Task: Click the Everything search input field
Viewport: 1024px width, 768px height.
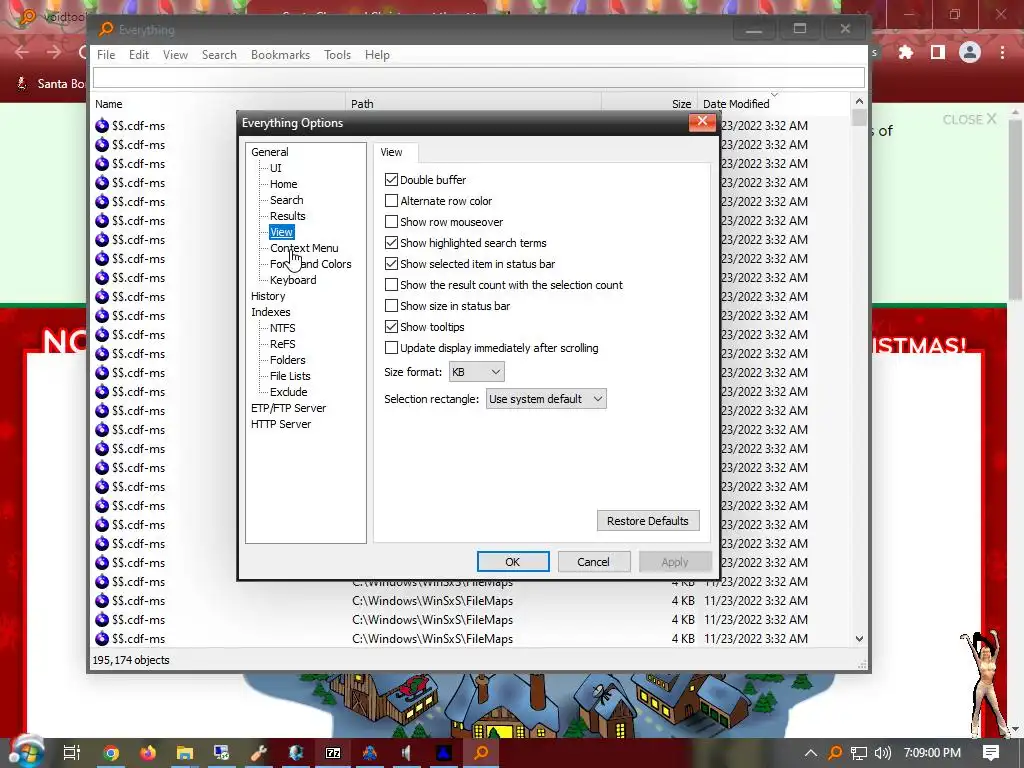Action: (x=479, y=78)
